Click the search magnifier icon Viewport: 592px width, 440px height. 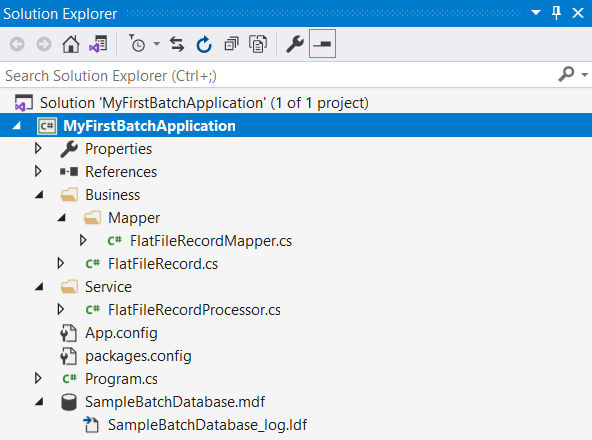click(566, 74)
